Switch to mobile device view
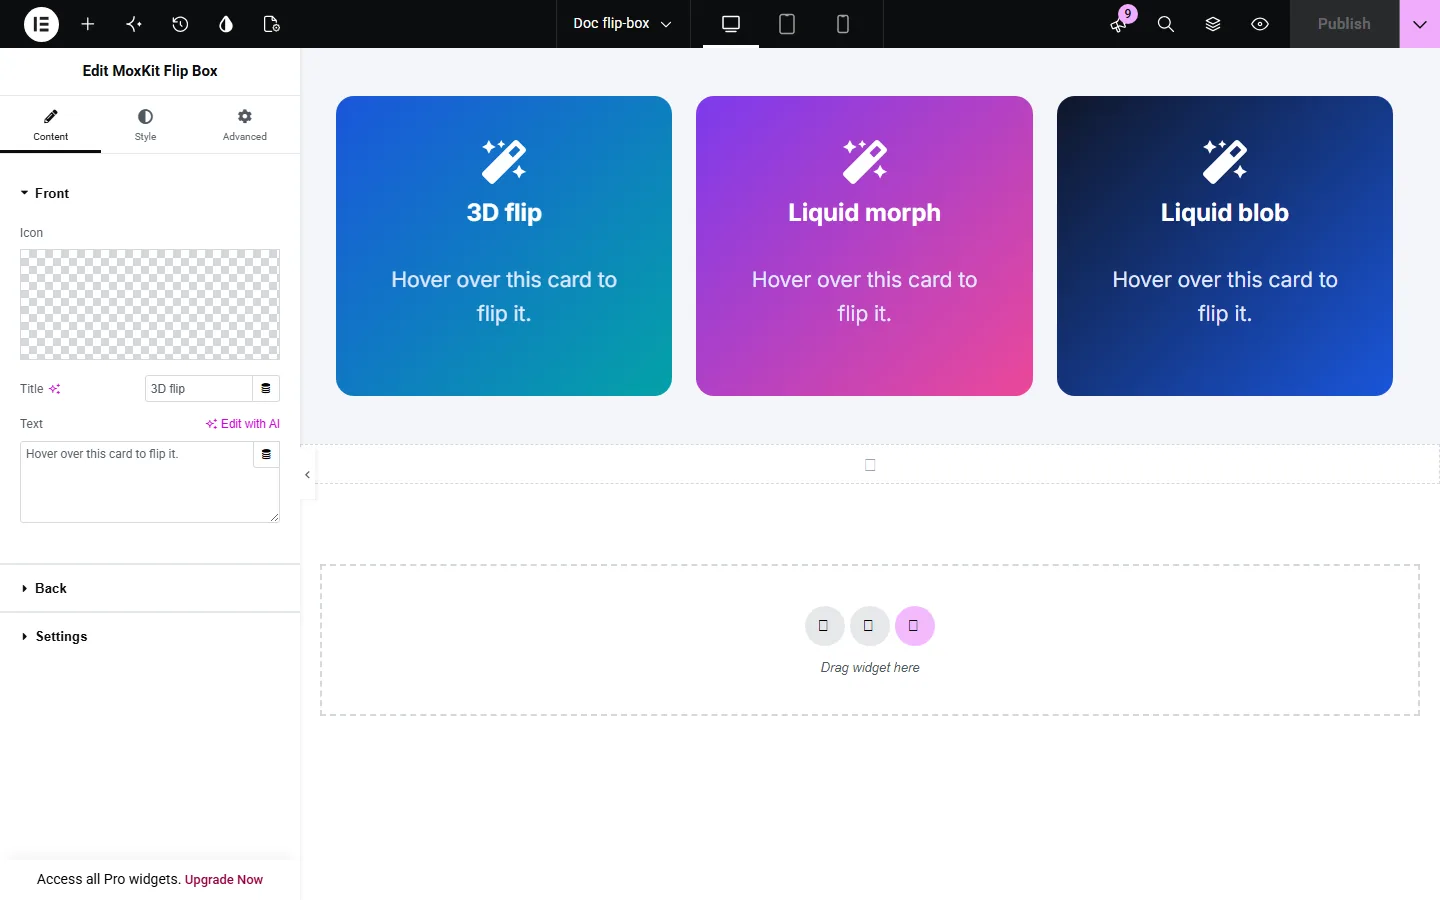The width and height of the screenshot is (1440, 900). (x=843, y=24)
